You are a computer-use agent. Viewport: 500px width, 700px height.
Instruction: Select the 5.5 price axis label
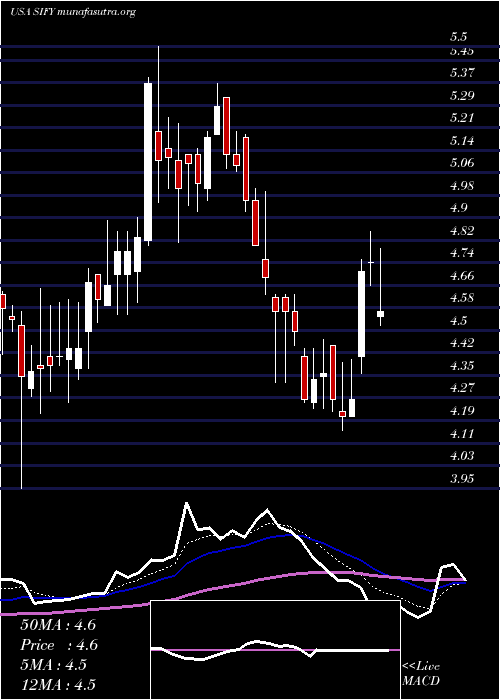tap(458, 37)
